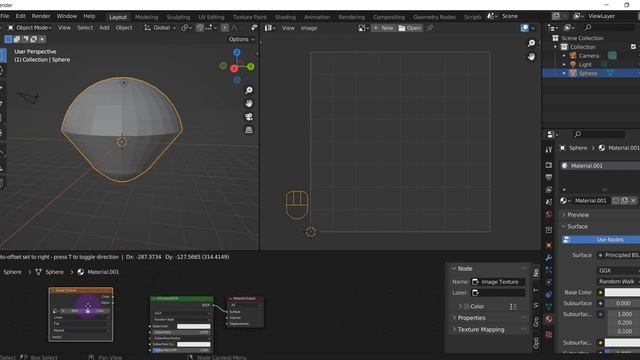
Task: Switch to the UV Editing workspace tab
Action: coord(211,17)
